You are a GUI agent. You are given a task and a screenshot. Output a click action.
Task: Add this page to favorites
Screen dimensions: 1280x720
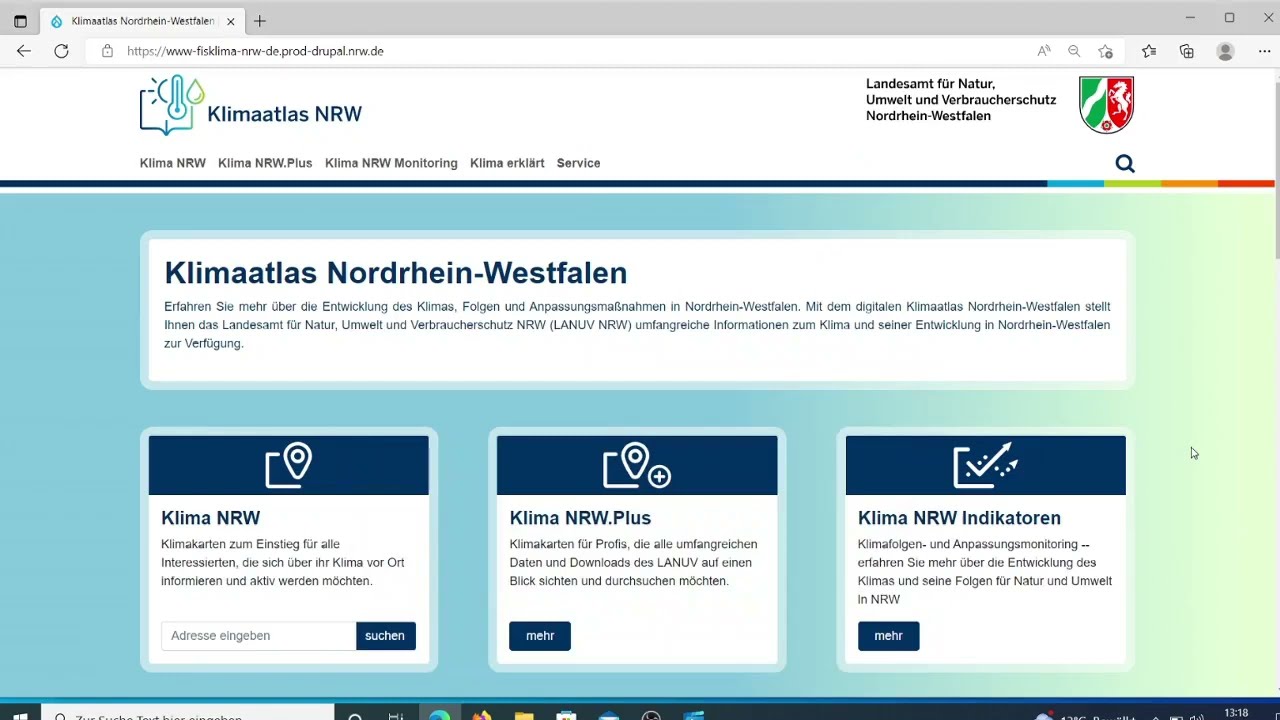(x=1105, y=51)
